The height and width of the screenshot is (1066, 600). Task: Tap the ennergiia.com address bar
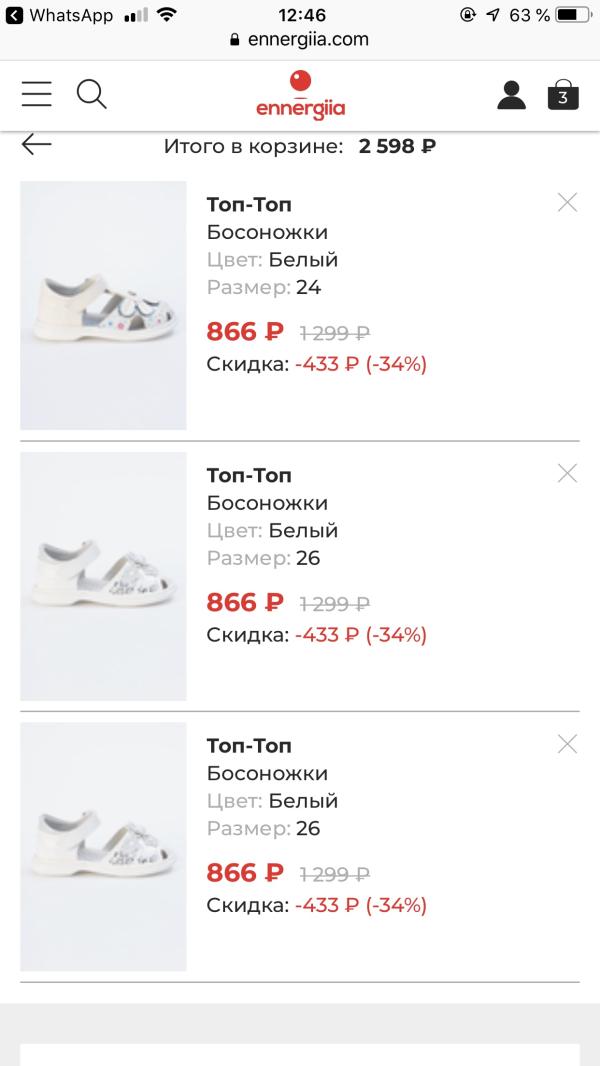(300, 40)
